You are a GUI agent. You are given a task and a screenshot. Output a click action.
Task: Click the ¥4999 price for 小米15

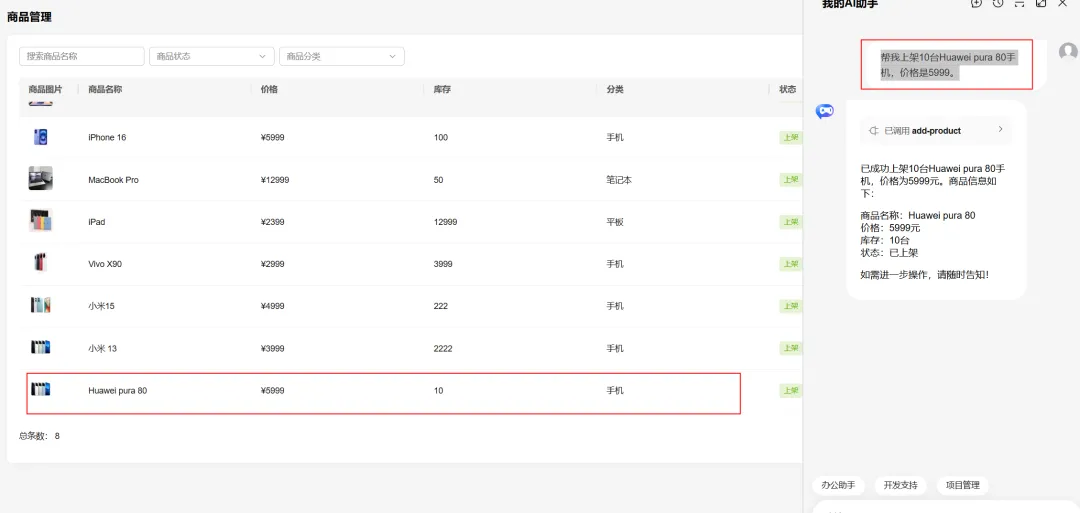tap(272, 306)
